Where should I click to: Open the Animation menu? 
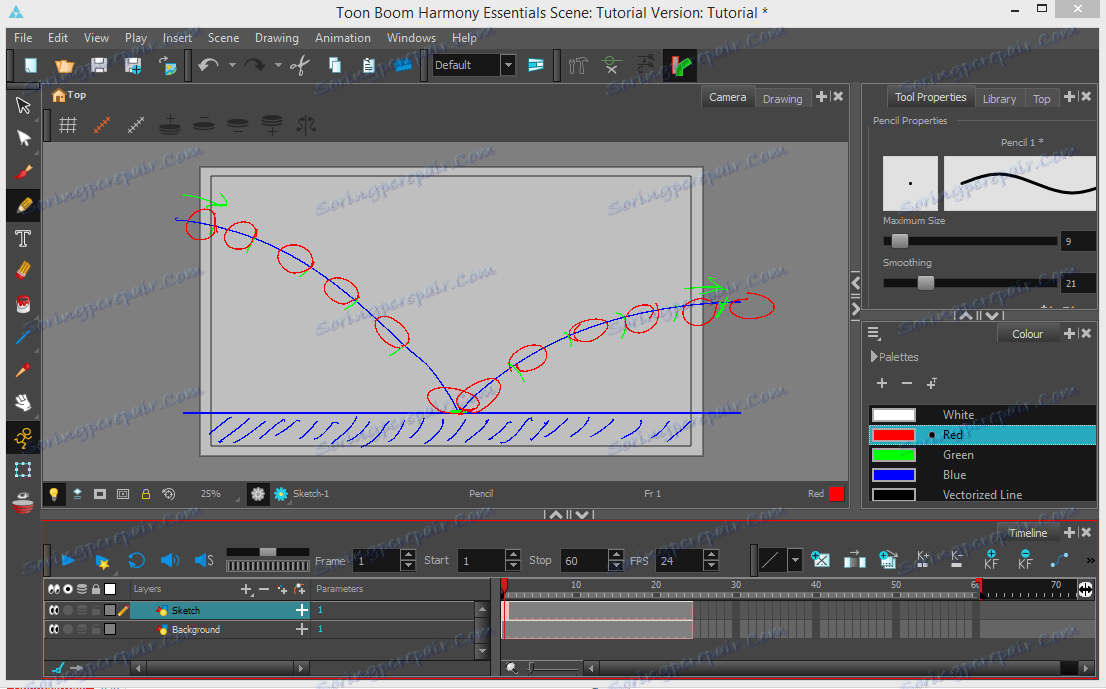[x=342, y=38]
